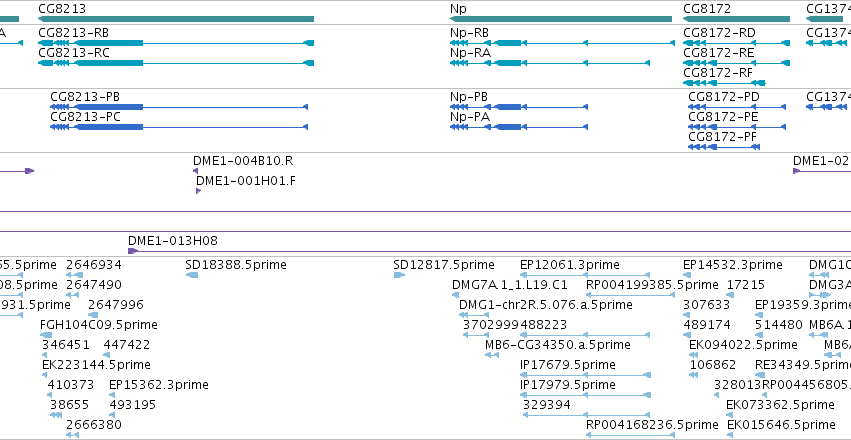This screenshot has height=440, width=851.
Task: Select the CG8213-PC protein label
Action: [x=85, y=117]
